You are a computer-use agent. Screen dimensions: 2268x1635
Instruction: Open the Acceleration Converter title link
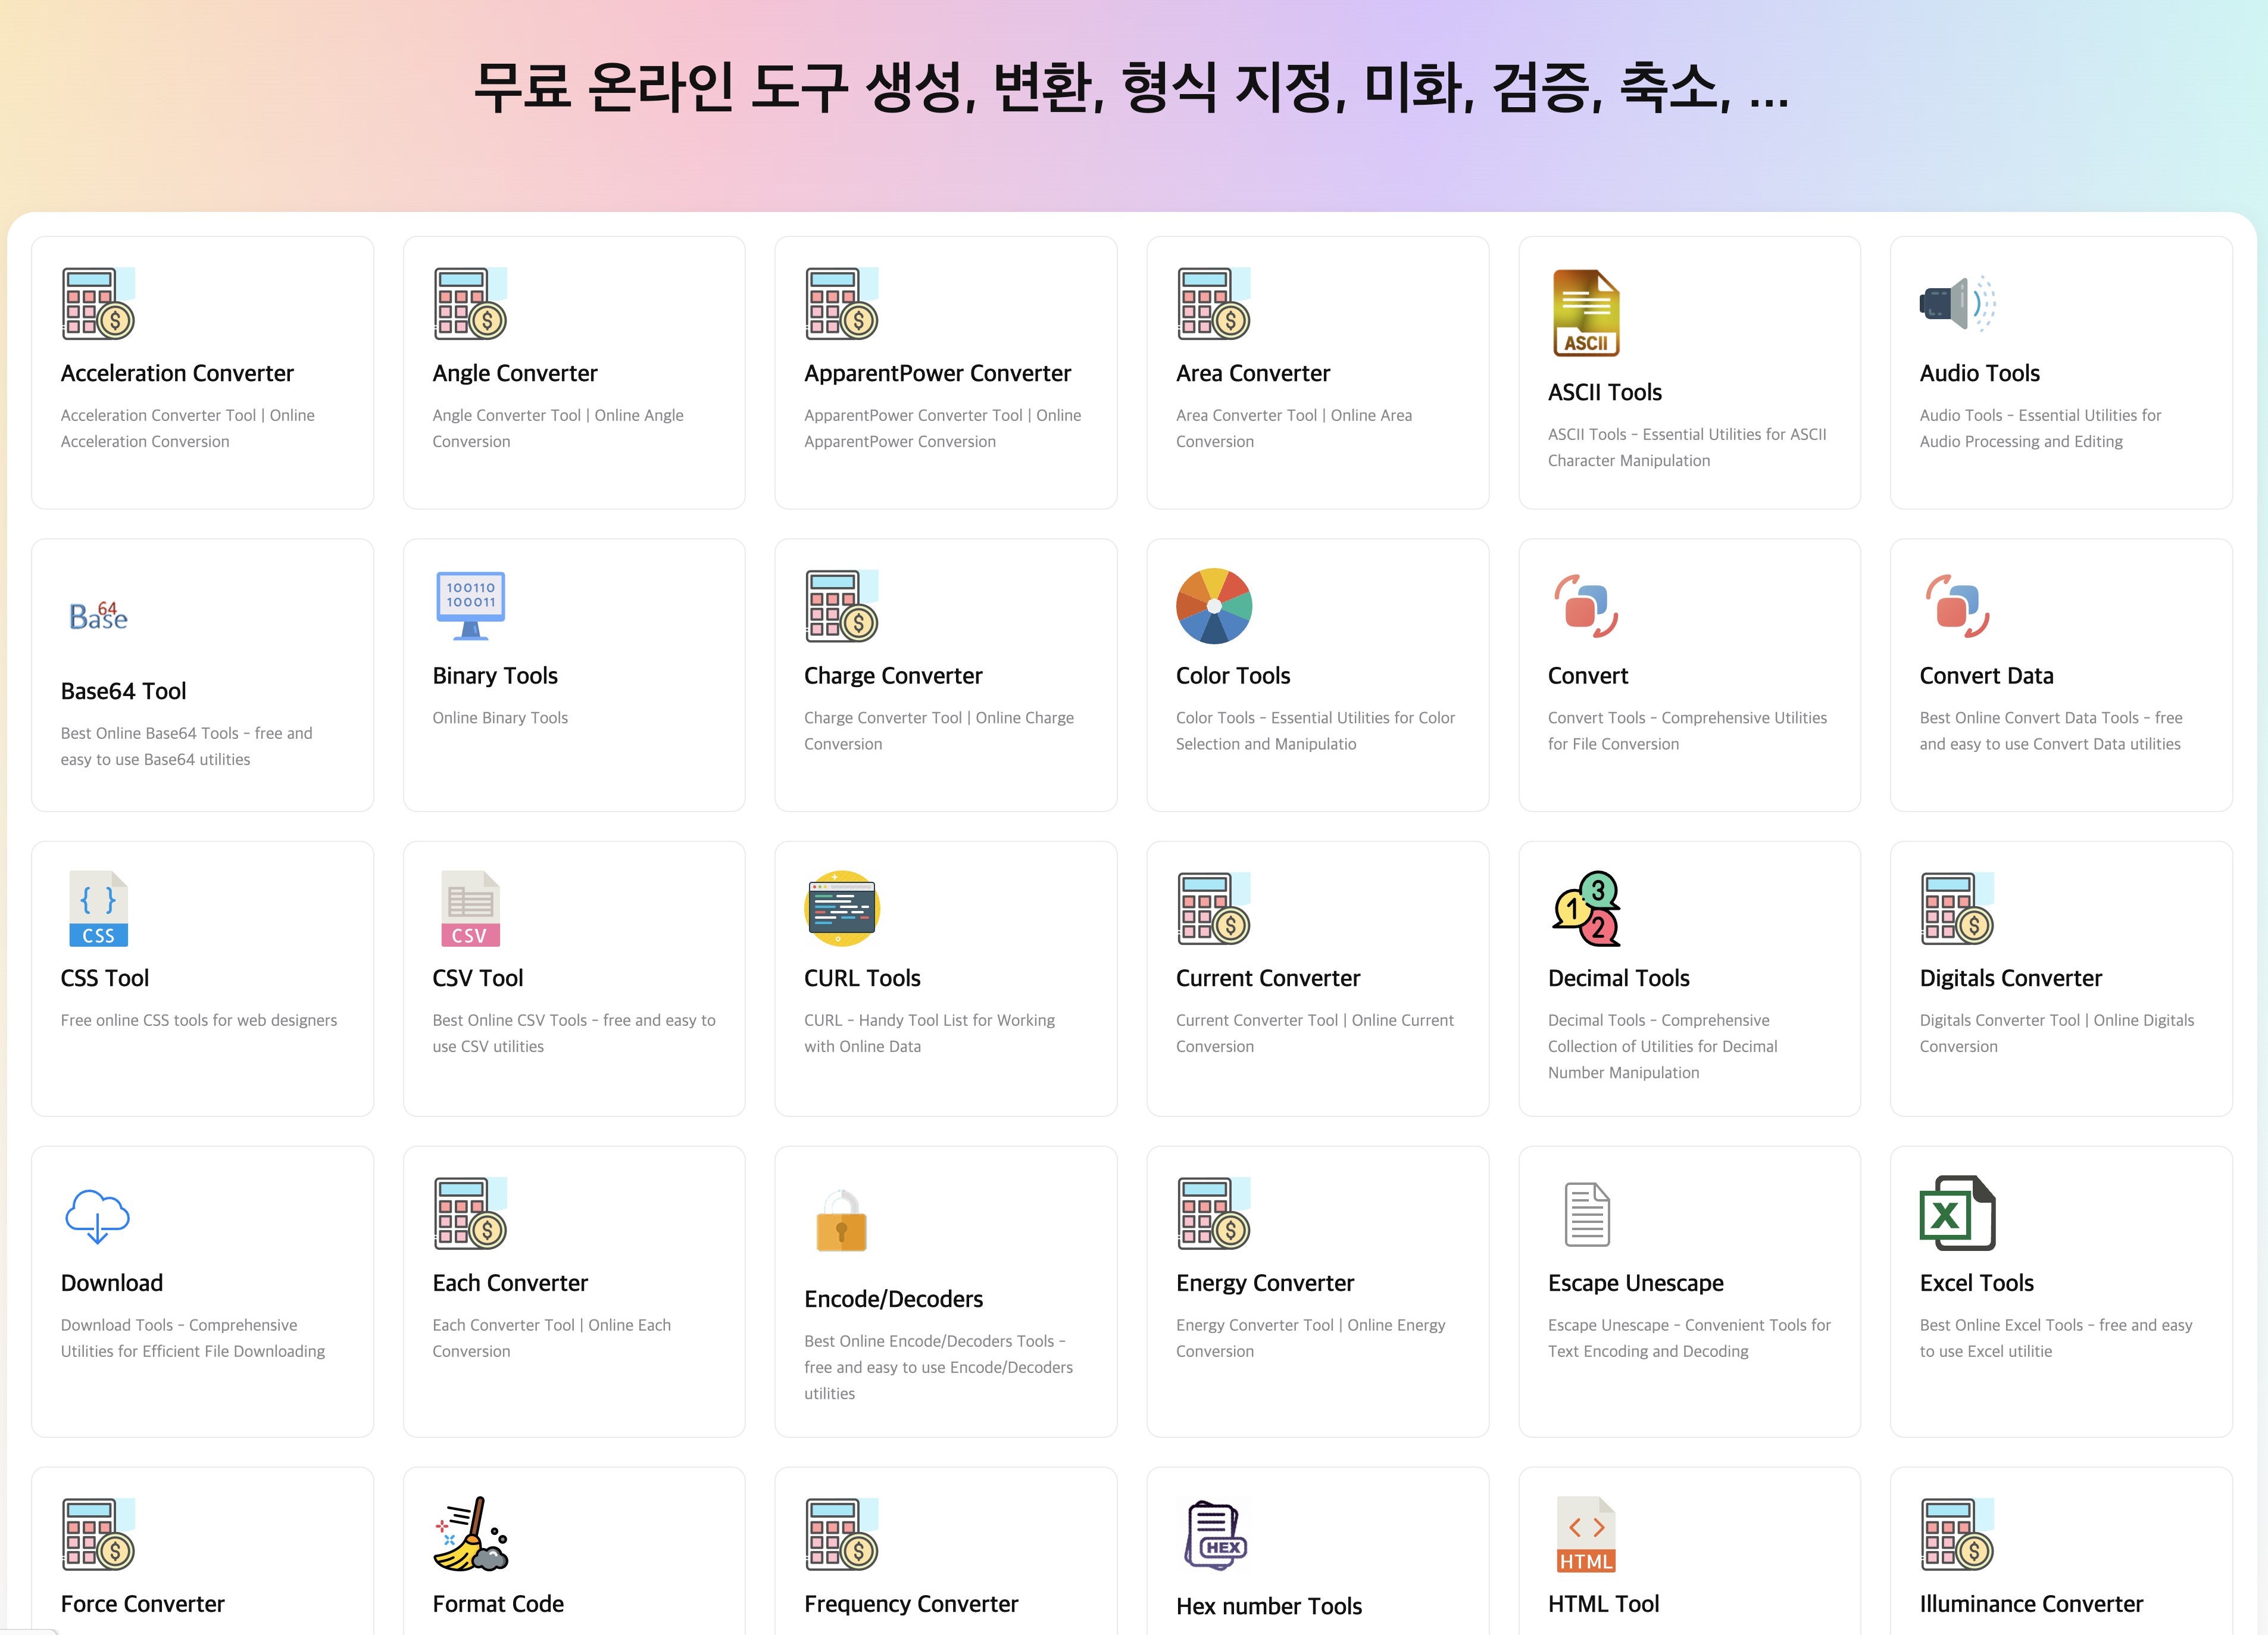click(x=177, y=373)
